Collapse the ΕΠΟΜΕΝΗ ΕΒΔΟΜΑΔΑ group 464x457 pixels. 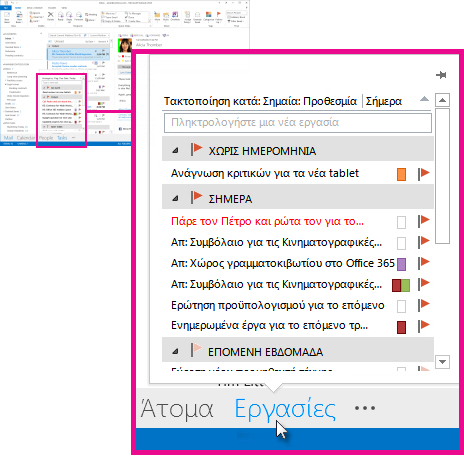pyautogui.click(x=175, y=351)
